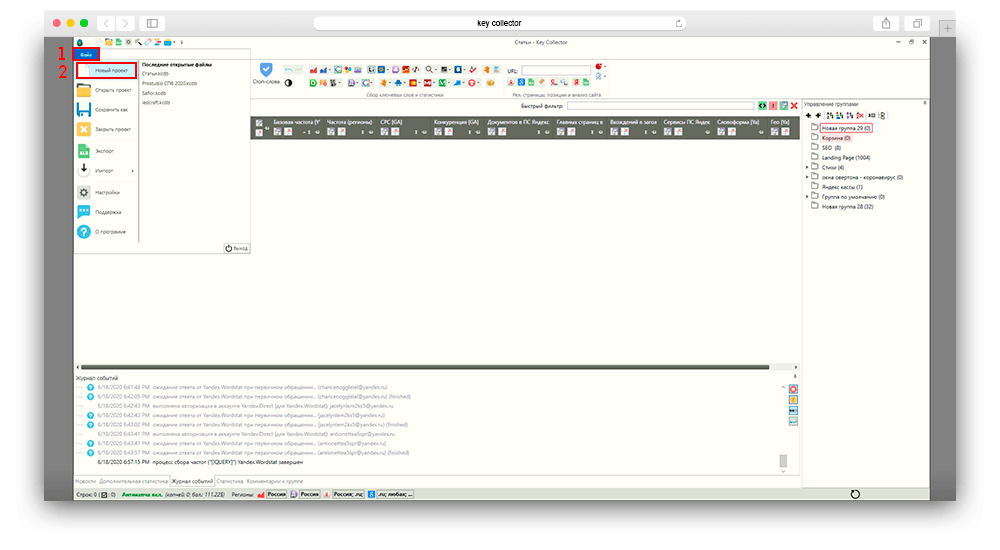Click the browser address bar
The image size is (1000, 550).
tap(499, 23)
